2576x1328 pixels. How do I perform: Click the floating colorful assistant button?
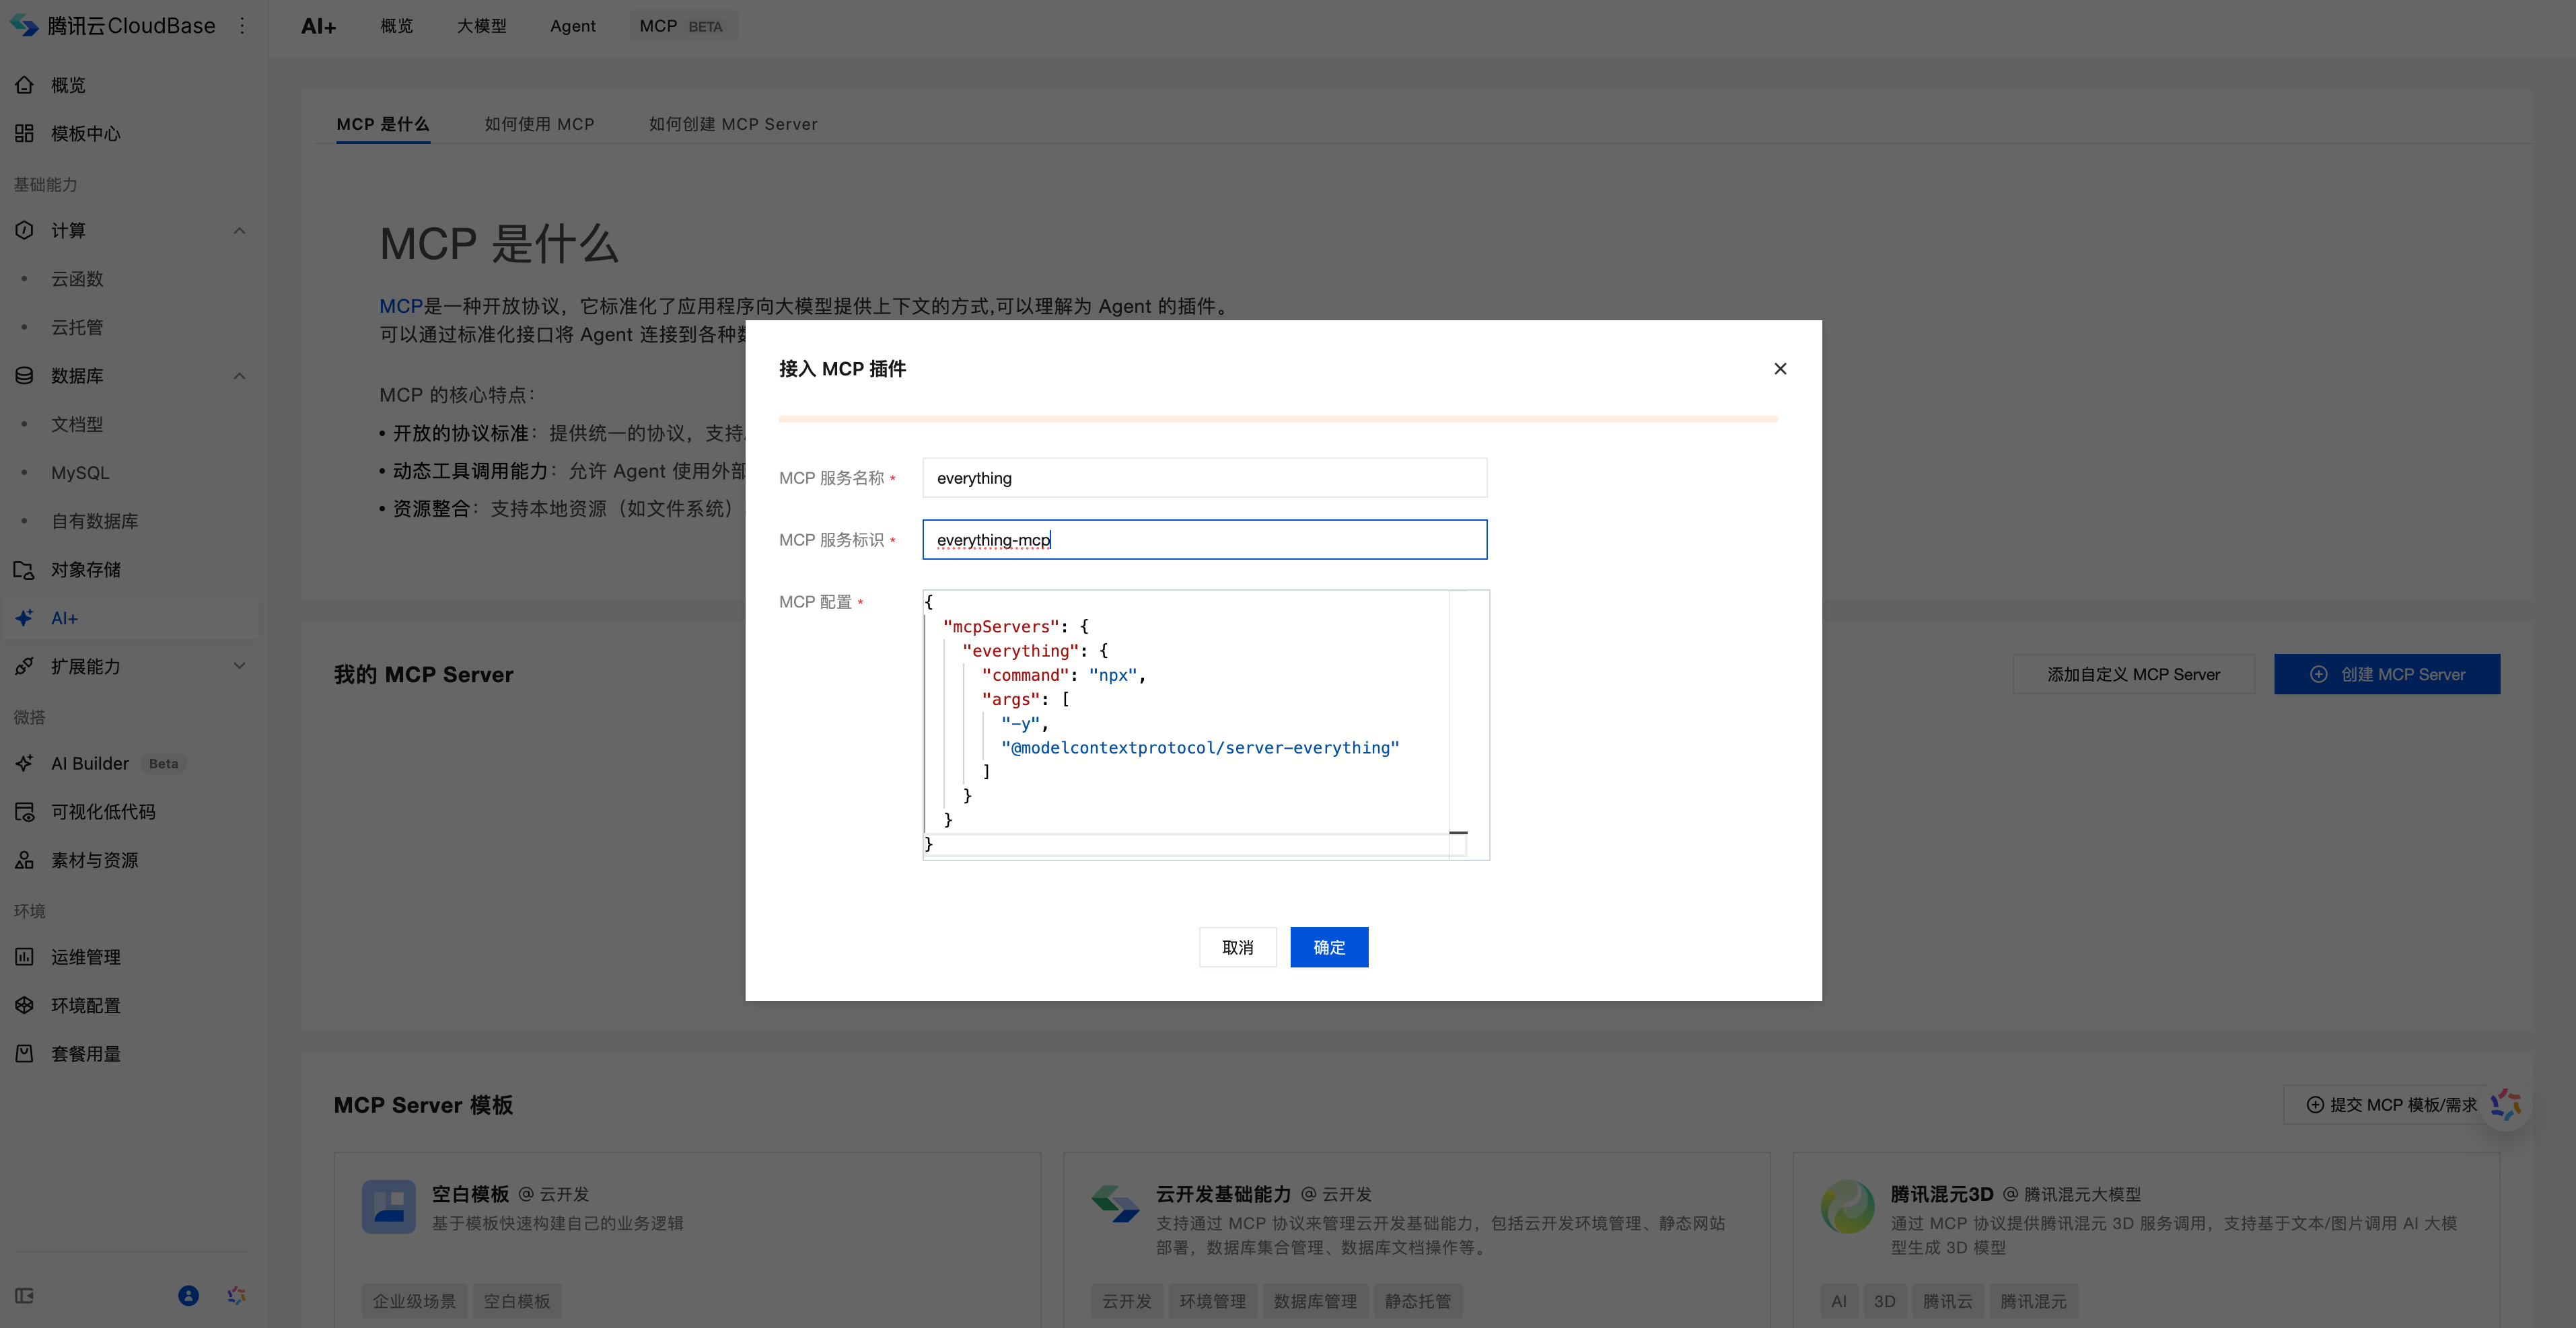click(x=2506, y=1105)
